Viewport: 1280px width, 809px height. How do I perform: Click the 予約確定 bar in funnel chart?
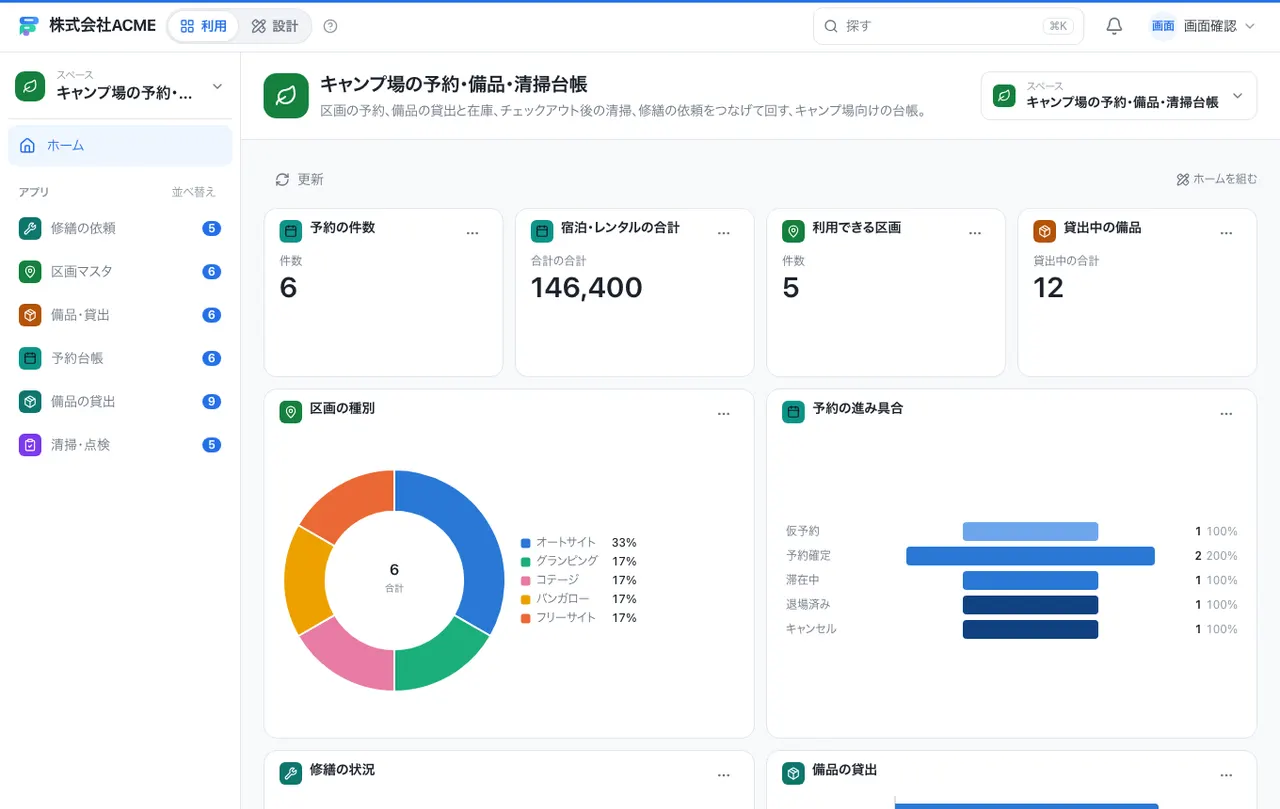[1030, 556]
